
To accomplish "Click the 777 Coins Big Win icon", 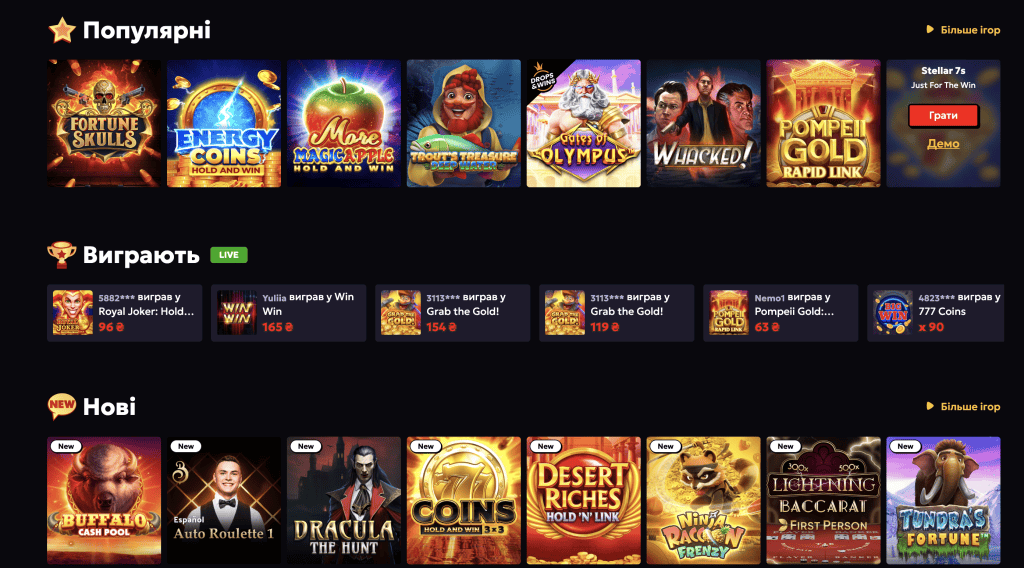I will [x=893, y=313].
